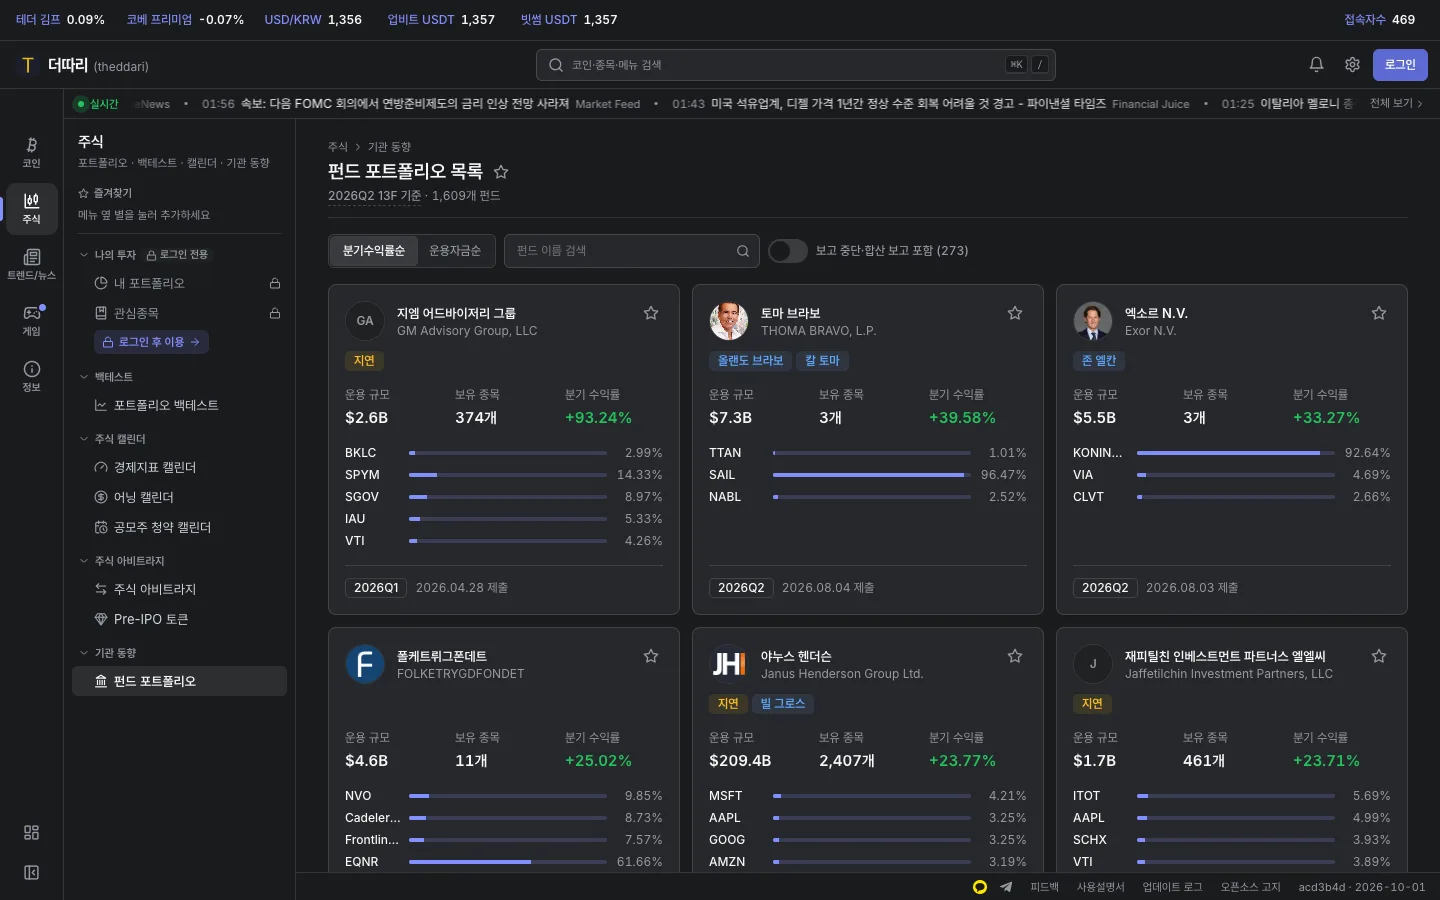Open the 정보 section in the left rail

pyautogui.click(x=32, y=376)
